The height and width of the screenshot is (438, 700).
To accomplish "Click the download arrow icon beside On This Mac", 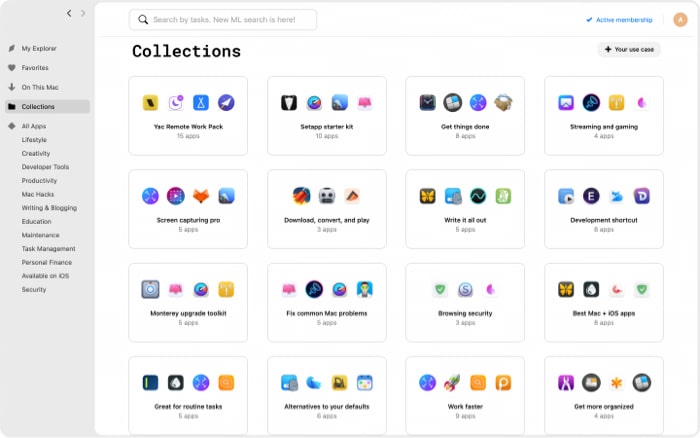I will [12, 87].
